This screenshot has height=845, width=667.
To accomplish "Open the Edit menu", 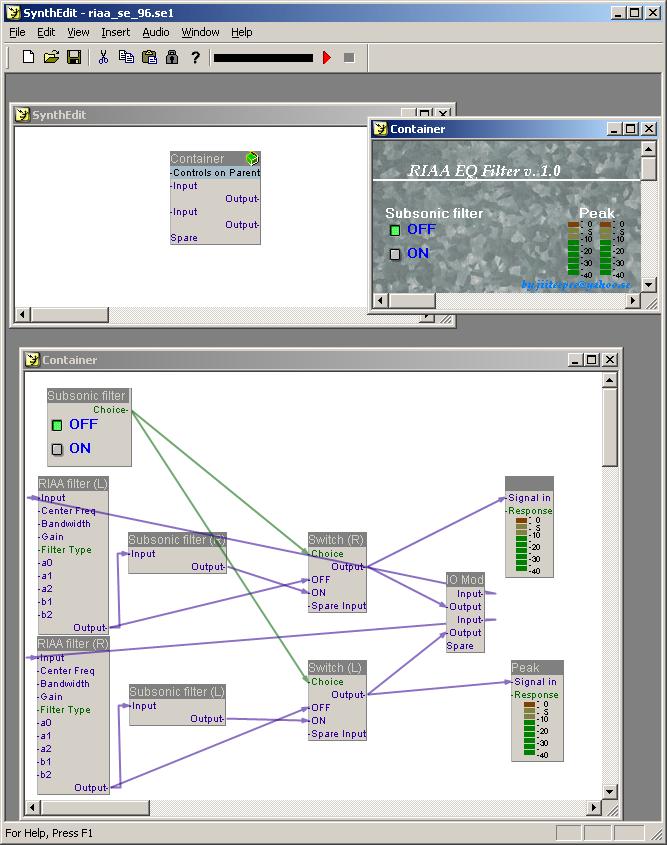I will pos(46,32).
